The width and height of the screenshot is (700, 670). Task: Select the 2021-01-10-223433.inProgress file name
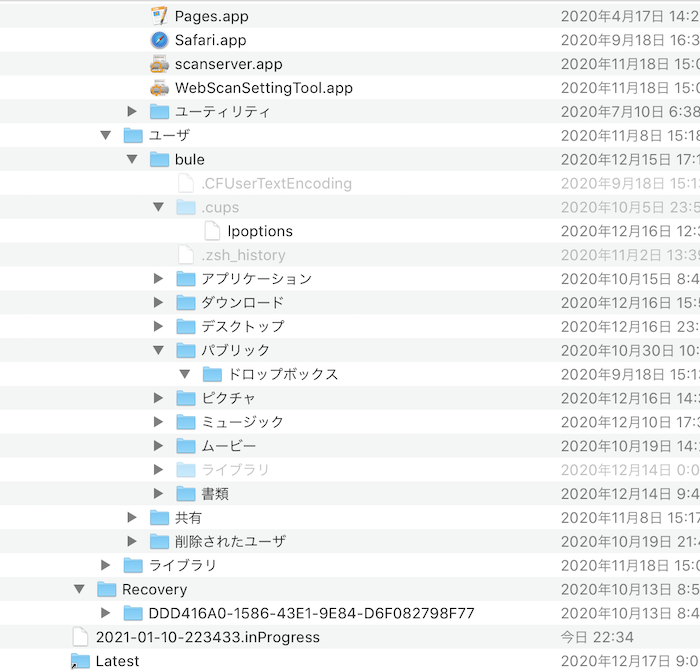[208, 637]
